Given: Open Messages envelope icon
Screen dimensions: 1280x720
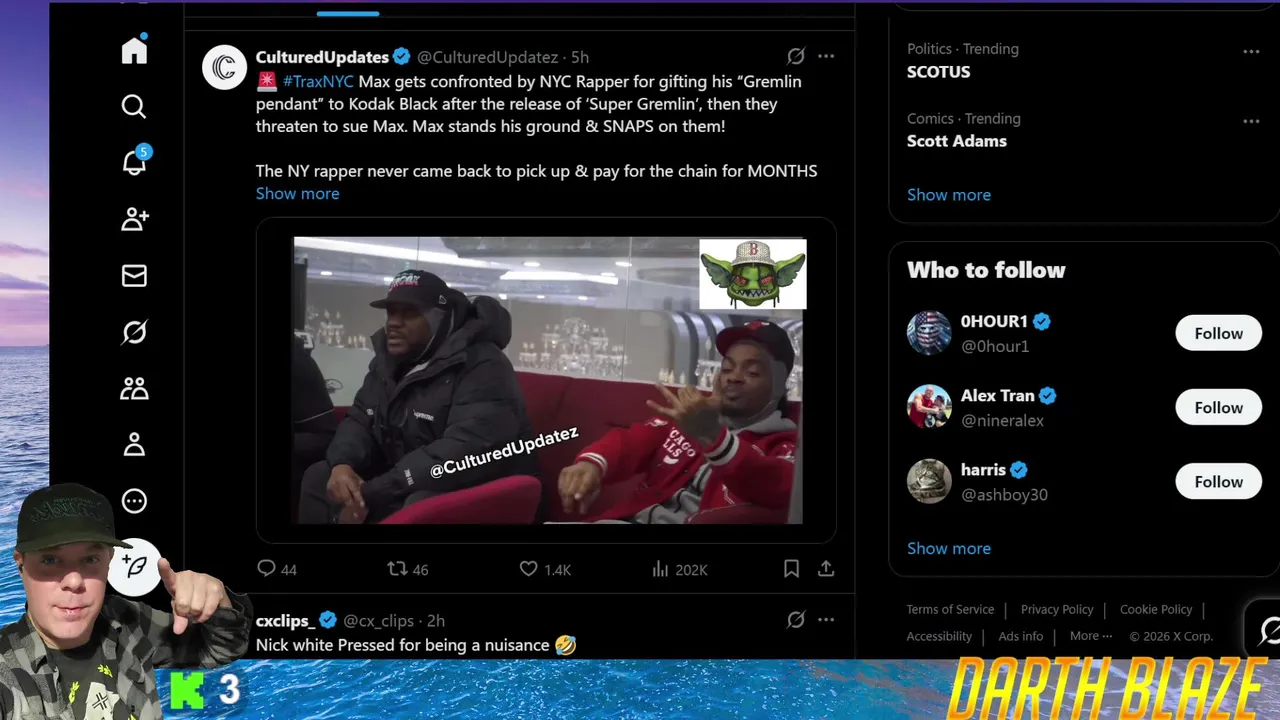Looking at the screenshot, I should (x=134, y=276).
